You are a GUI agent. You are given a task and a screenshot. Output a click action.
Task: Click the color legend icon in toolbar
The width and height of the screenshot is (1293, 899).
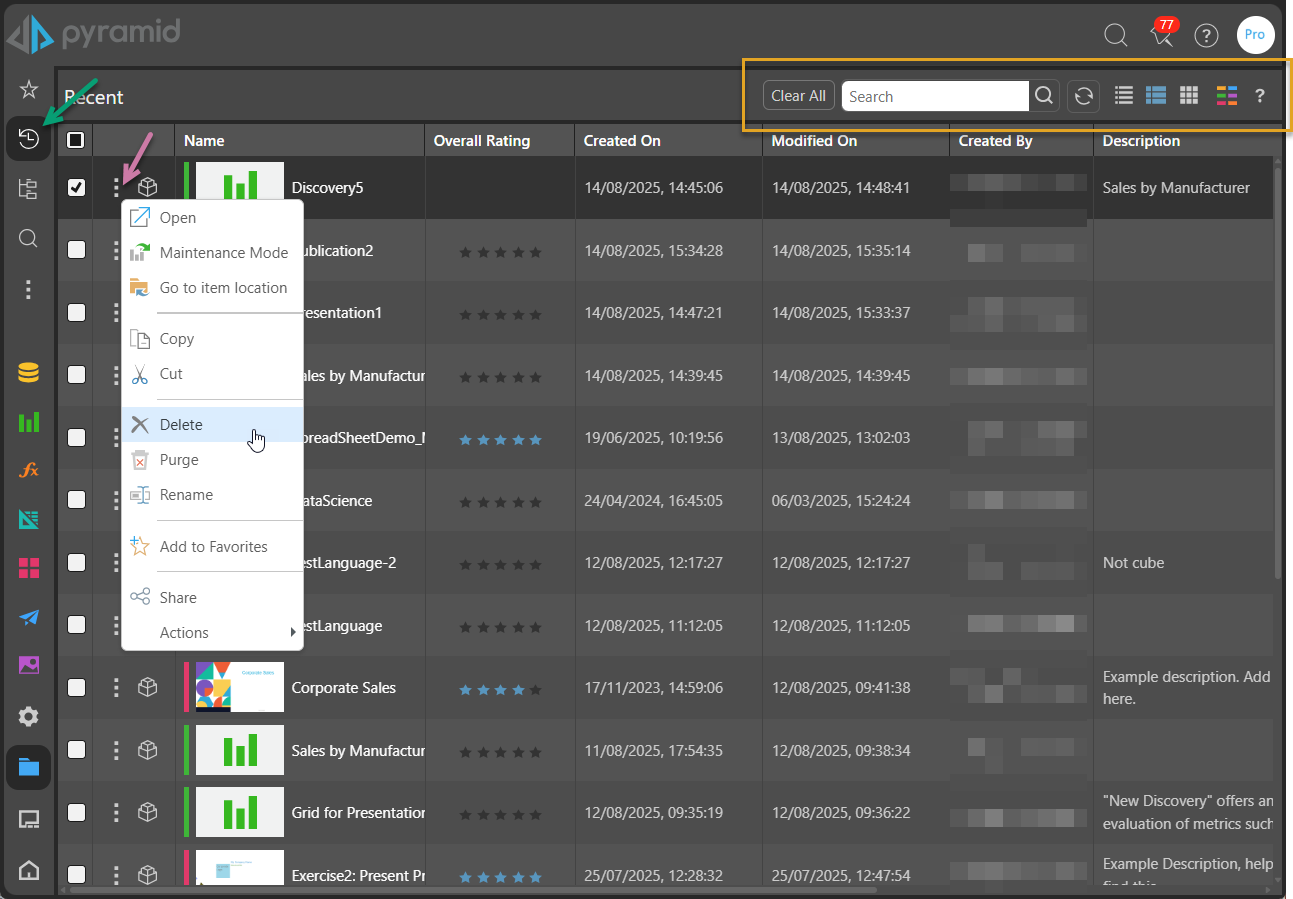coord(1227,96)
